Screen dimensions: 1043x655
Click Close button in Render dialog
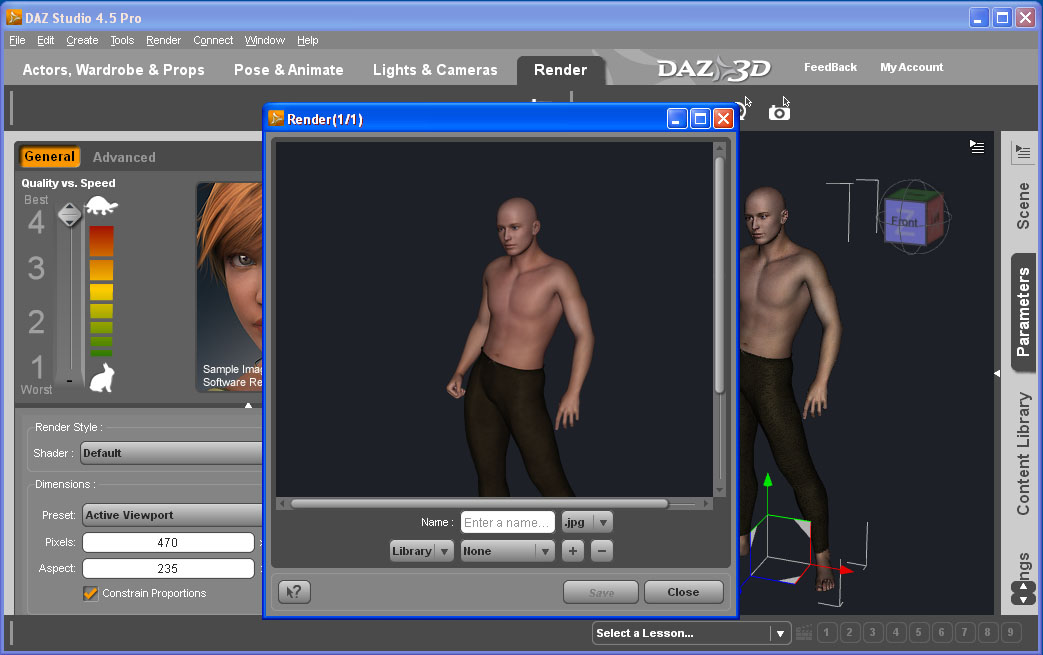683,592
